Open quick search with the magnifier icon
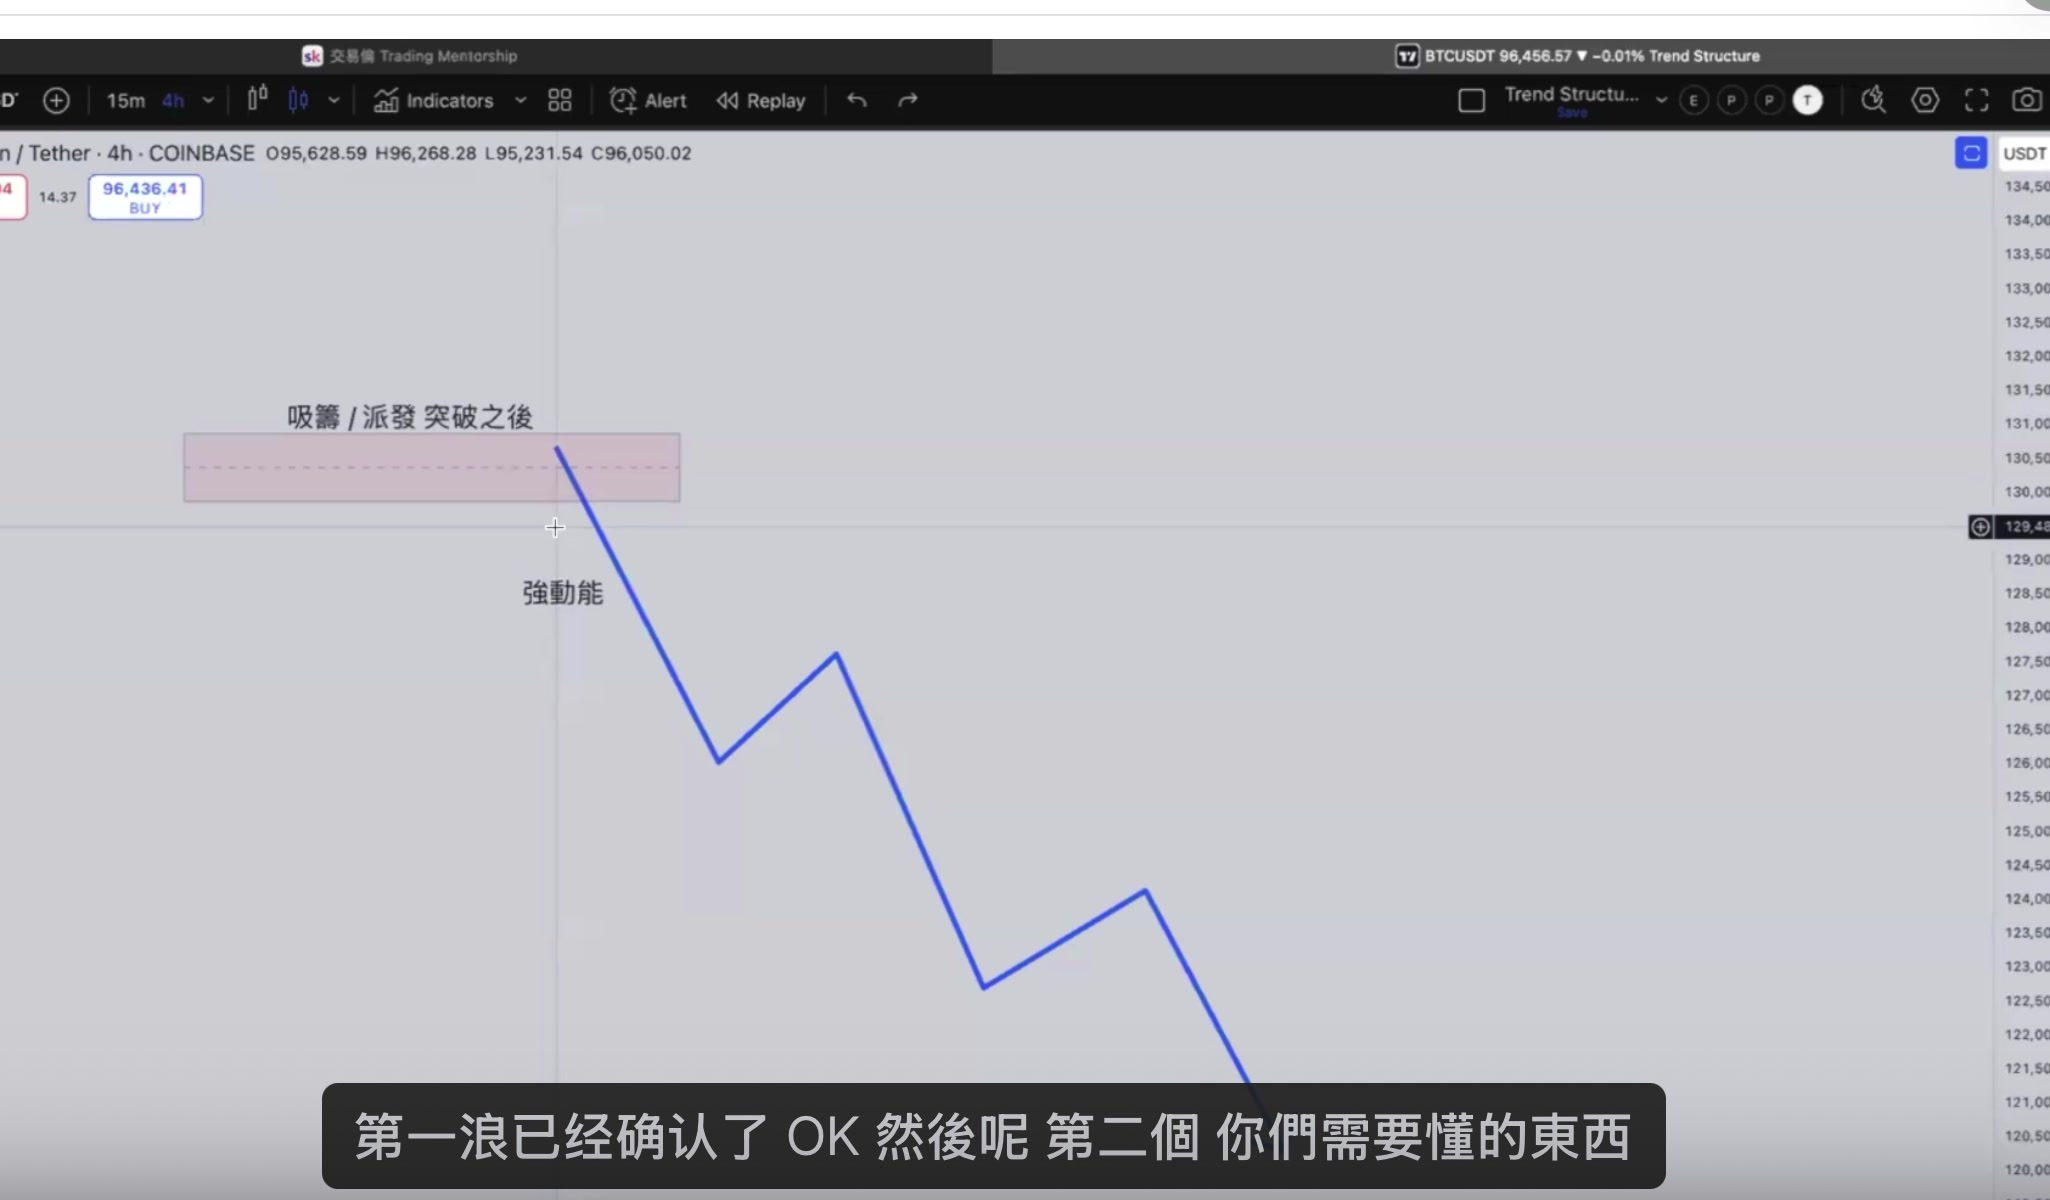The height and width of the screenshot is (1200, 2050). (x=1873, y=100)
